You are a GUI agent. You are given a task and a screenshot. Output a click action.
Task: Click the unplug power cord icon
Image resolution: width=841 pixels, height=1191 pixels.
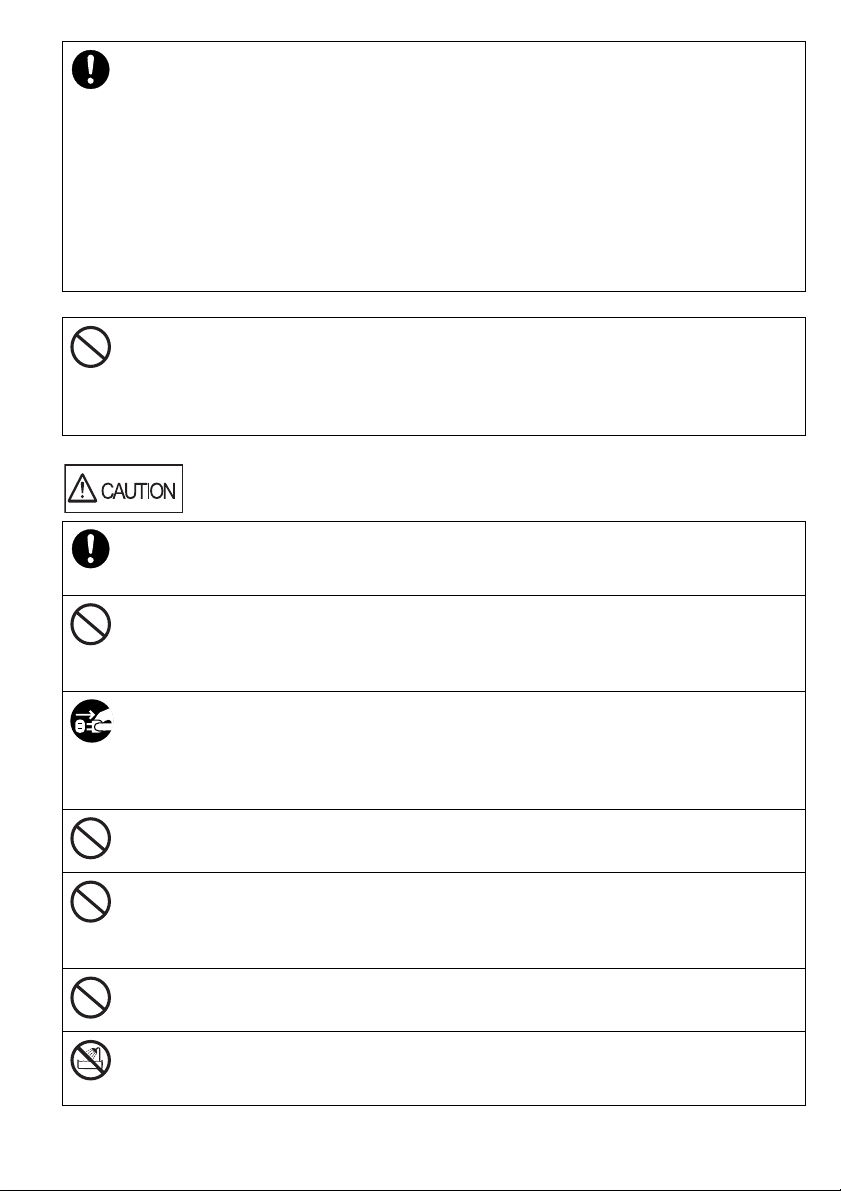(x=91, y=723)
